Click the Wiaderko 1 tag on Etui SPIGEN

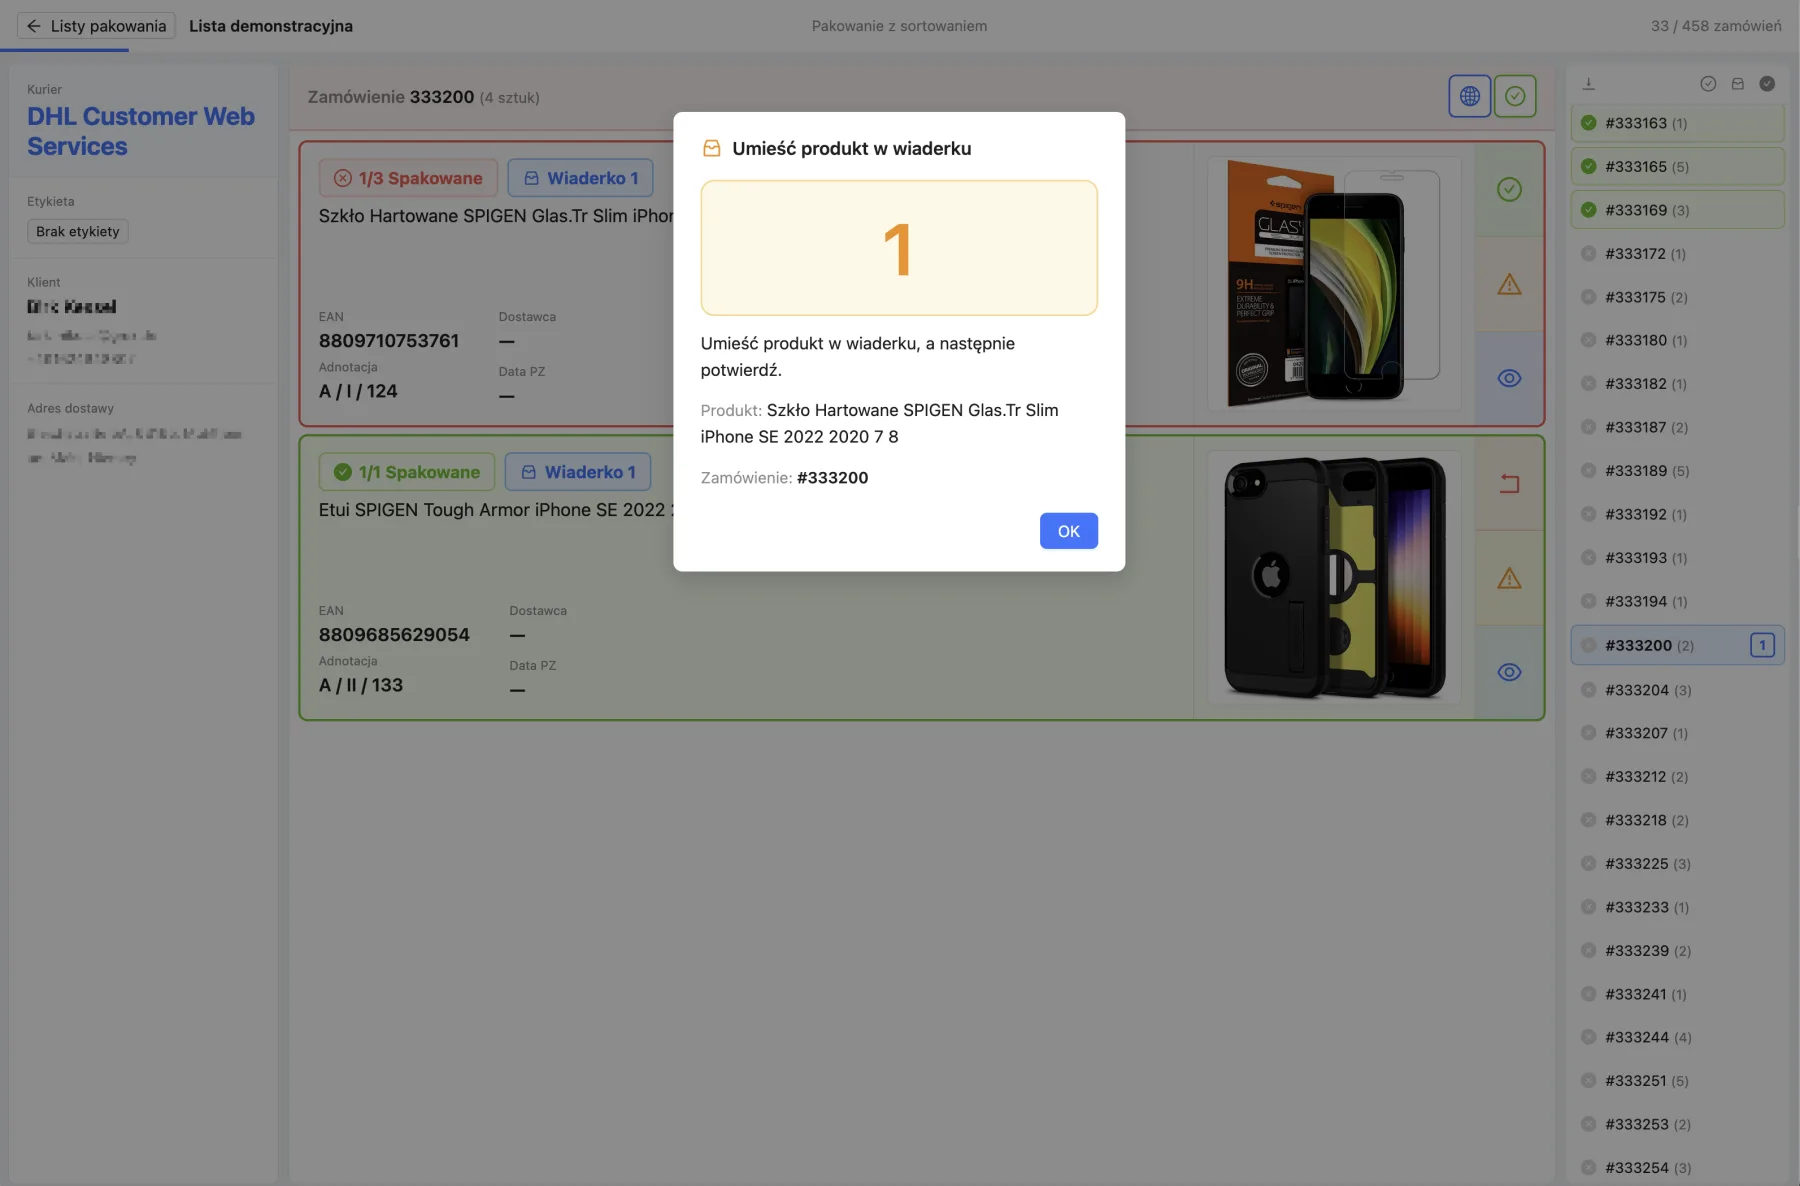click(578, 472)
